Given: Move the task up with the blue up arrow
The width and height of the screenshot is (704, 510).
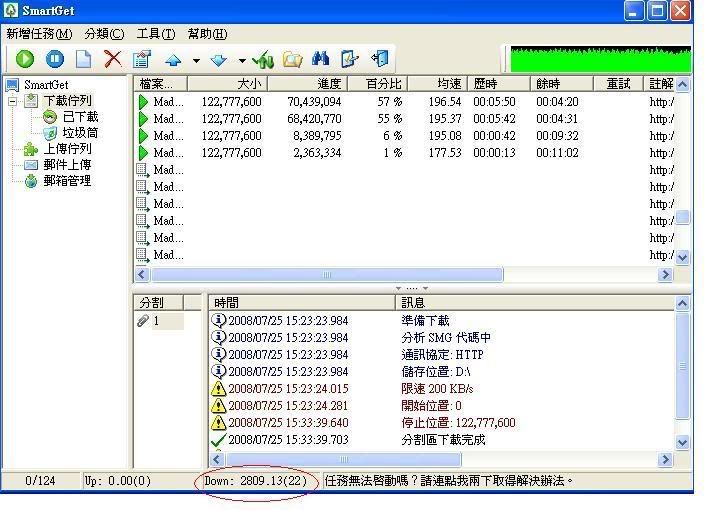Looking at the screenshot, I should [173, 60].
